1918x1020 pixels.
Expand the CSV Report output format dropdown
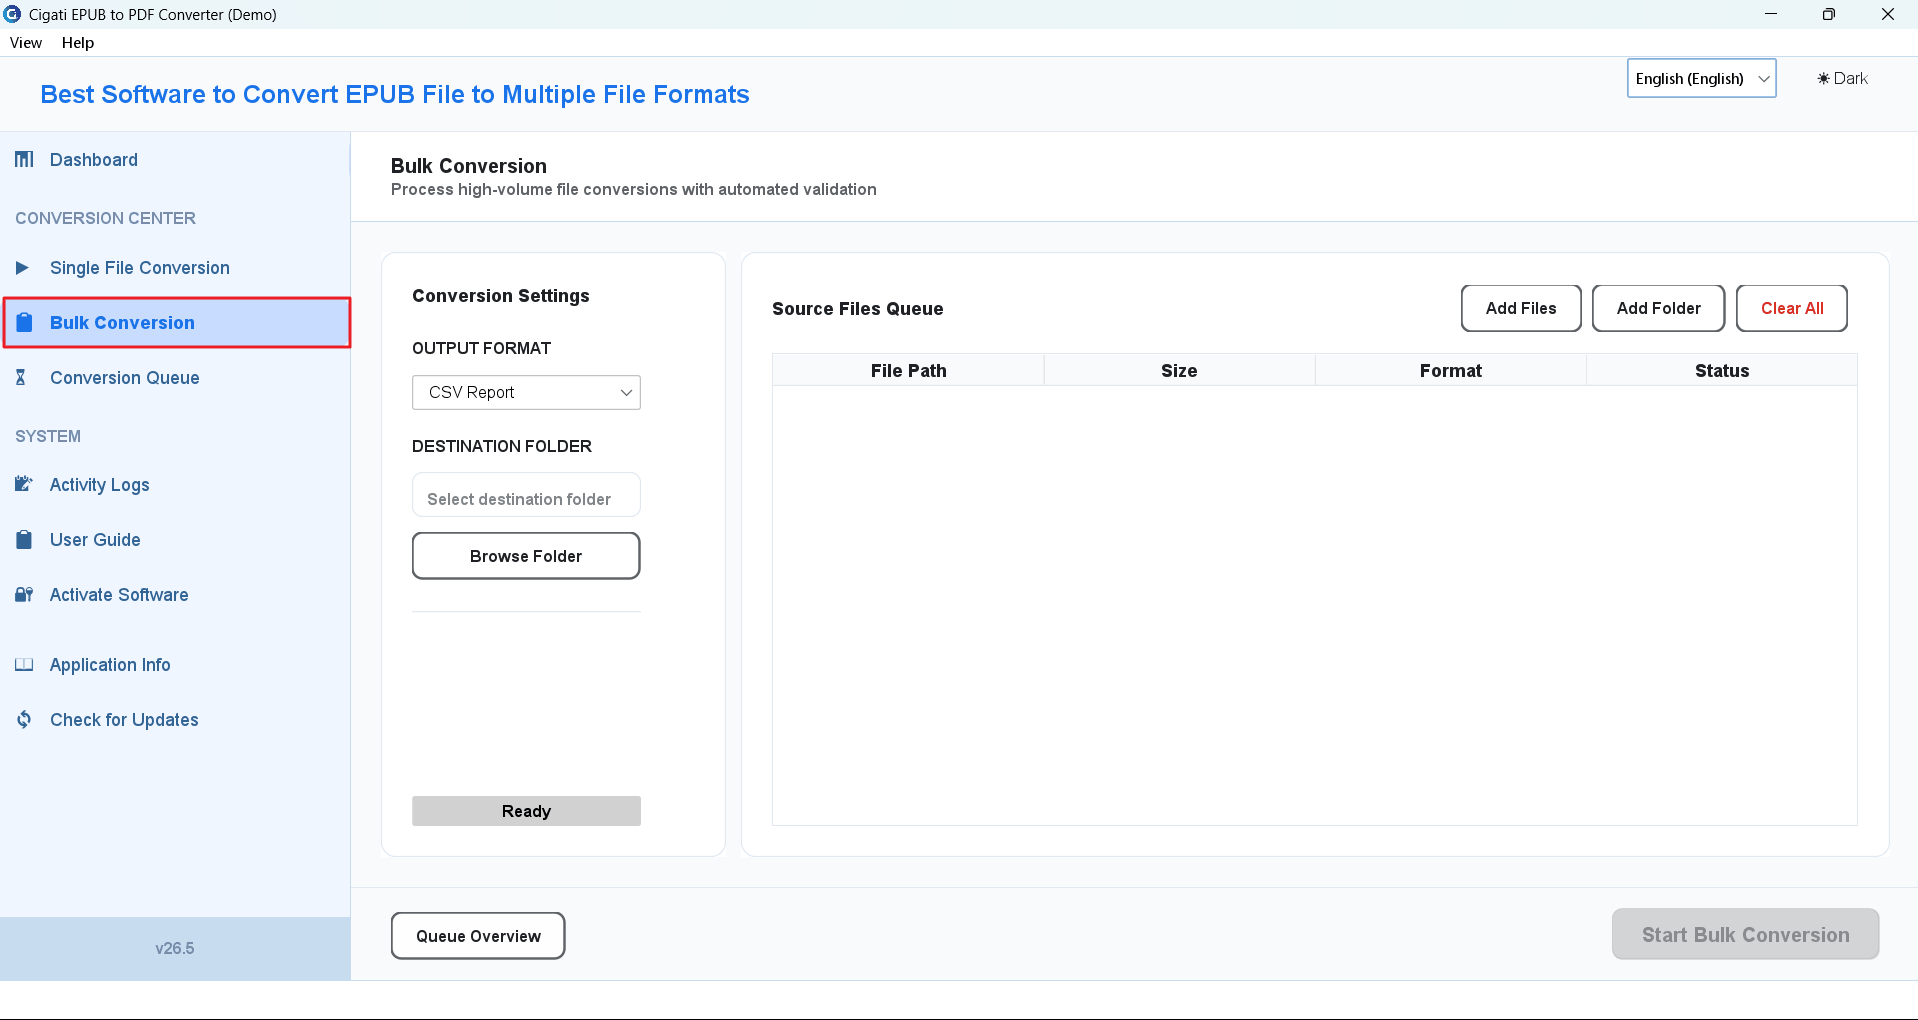coord(526,392)
